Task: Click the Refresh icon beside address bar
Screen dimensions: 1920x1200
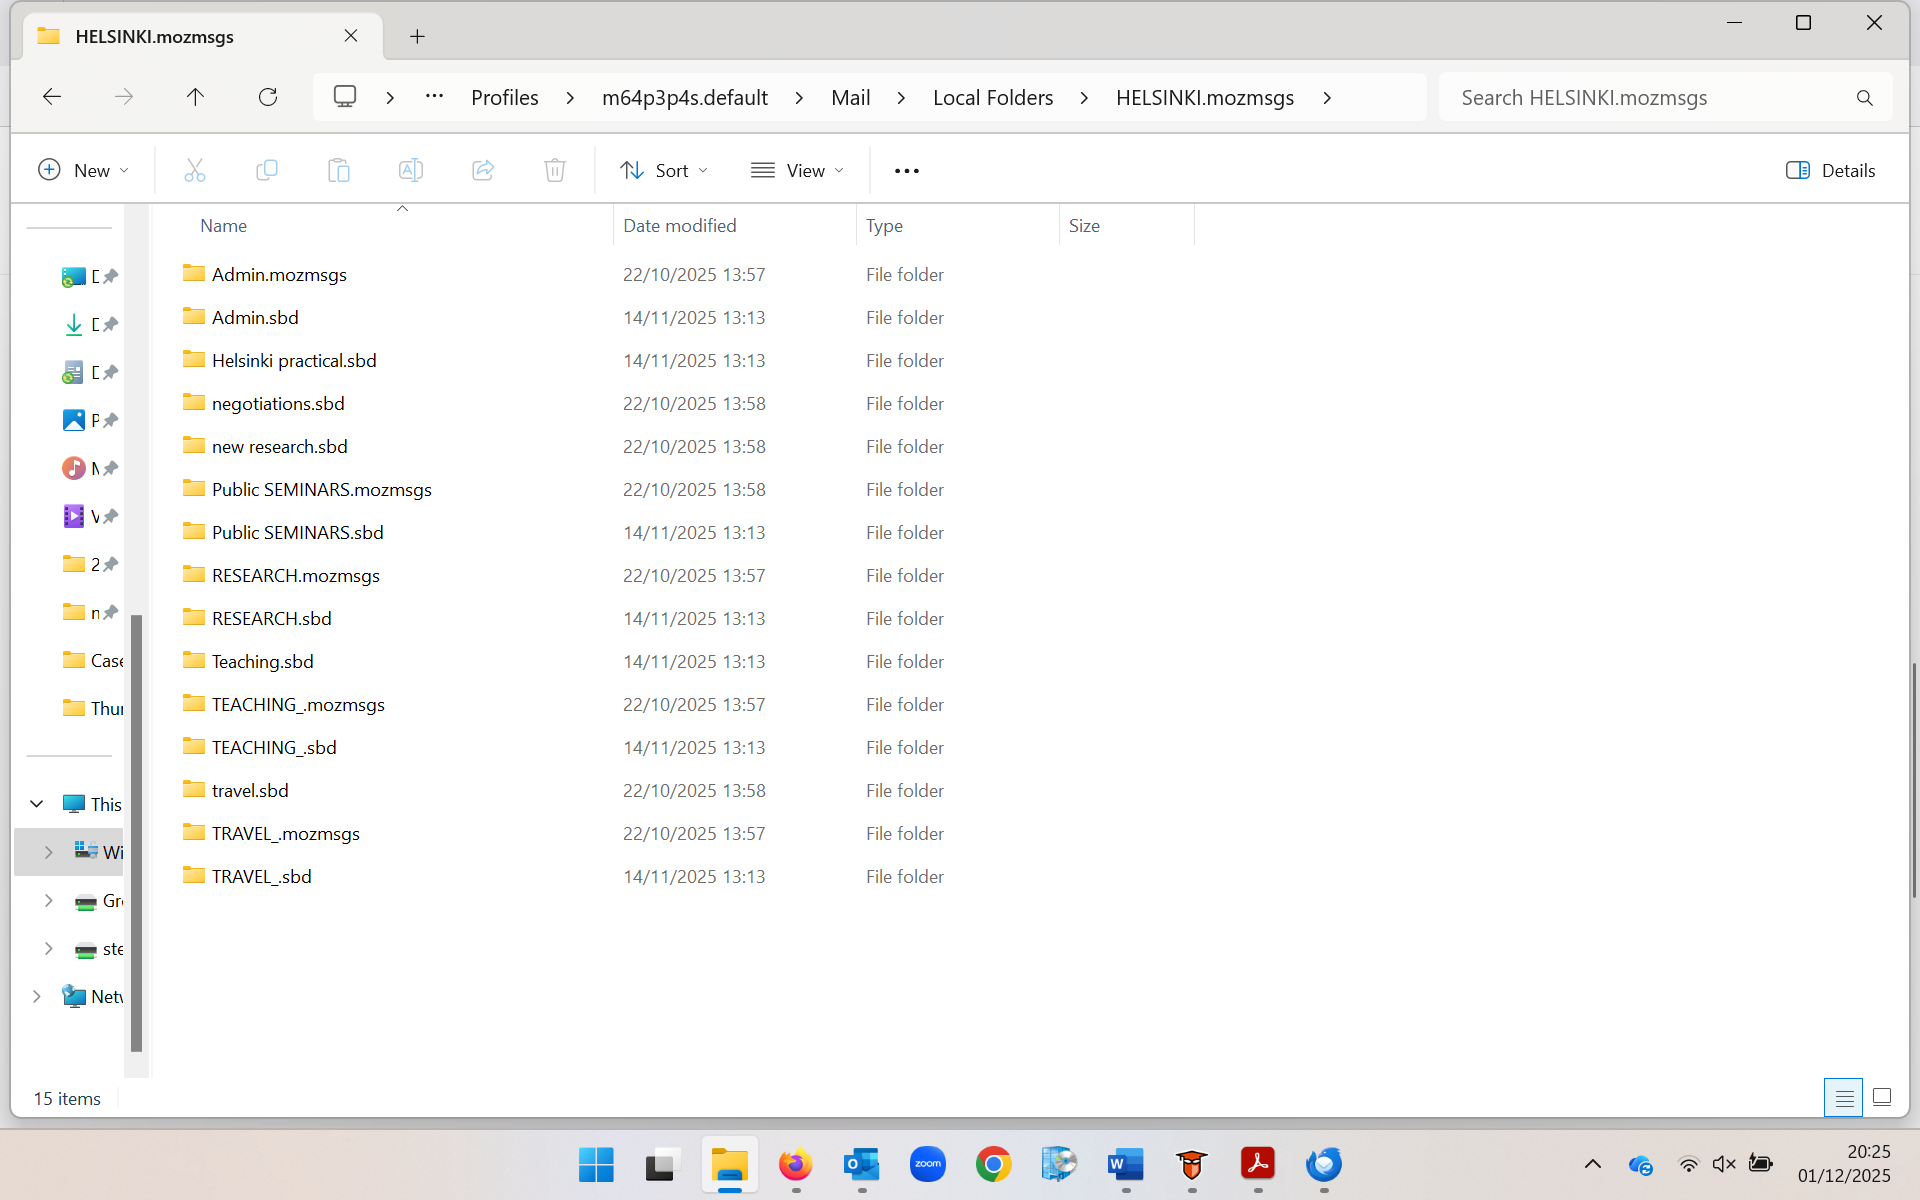Action: coord(268,97)
